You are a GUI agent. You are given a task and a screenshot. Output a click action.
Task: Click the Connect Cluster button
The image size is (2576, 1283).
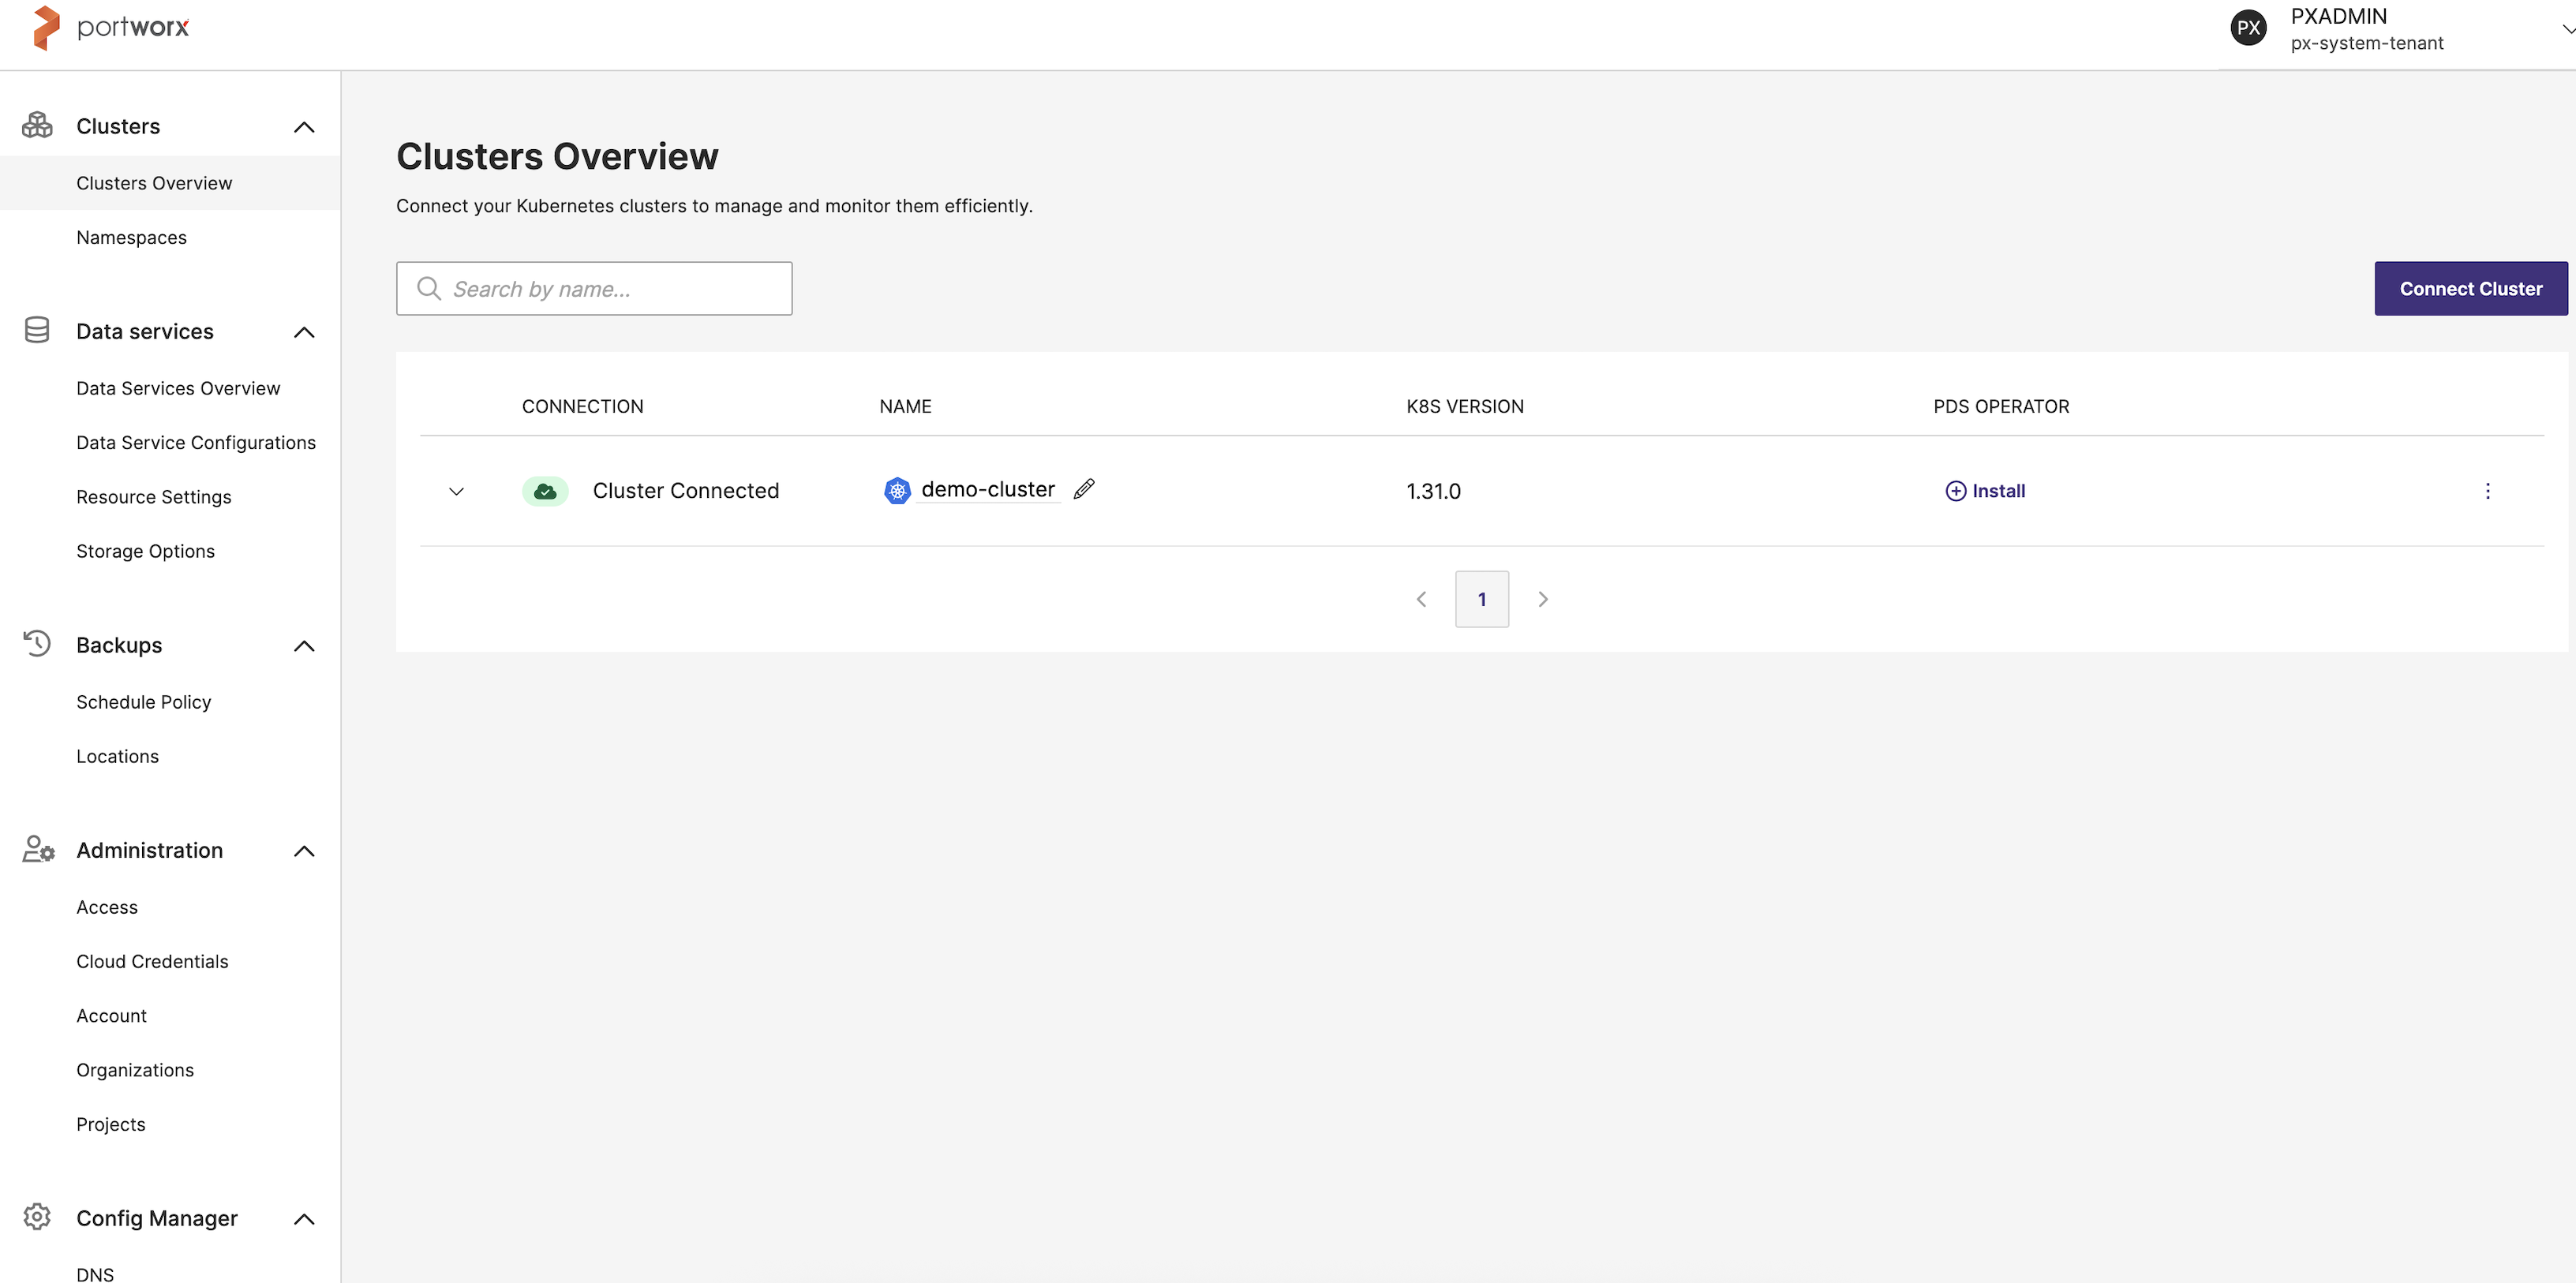pos(2470,289)
